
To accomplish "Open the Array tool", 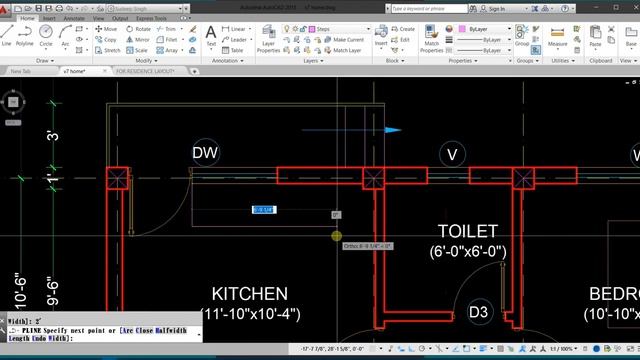I will click(x=167, y=50).
